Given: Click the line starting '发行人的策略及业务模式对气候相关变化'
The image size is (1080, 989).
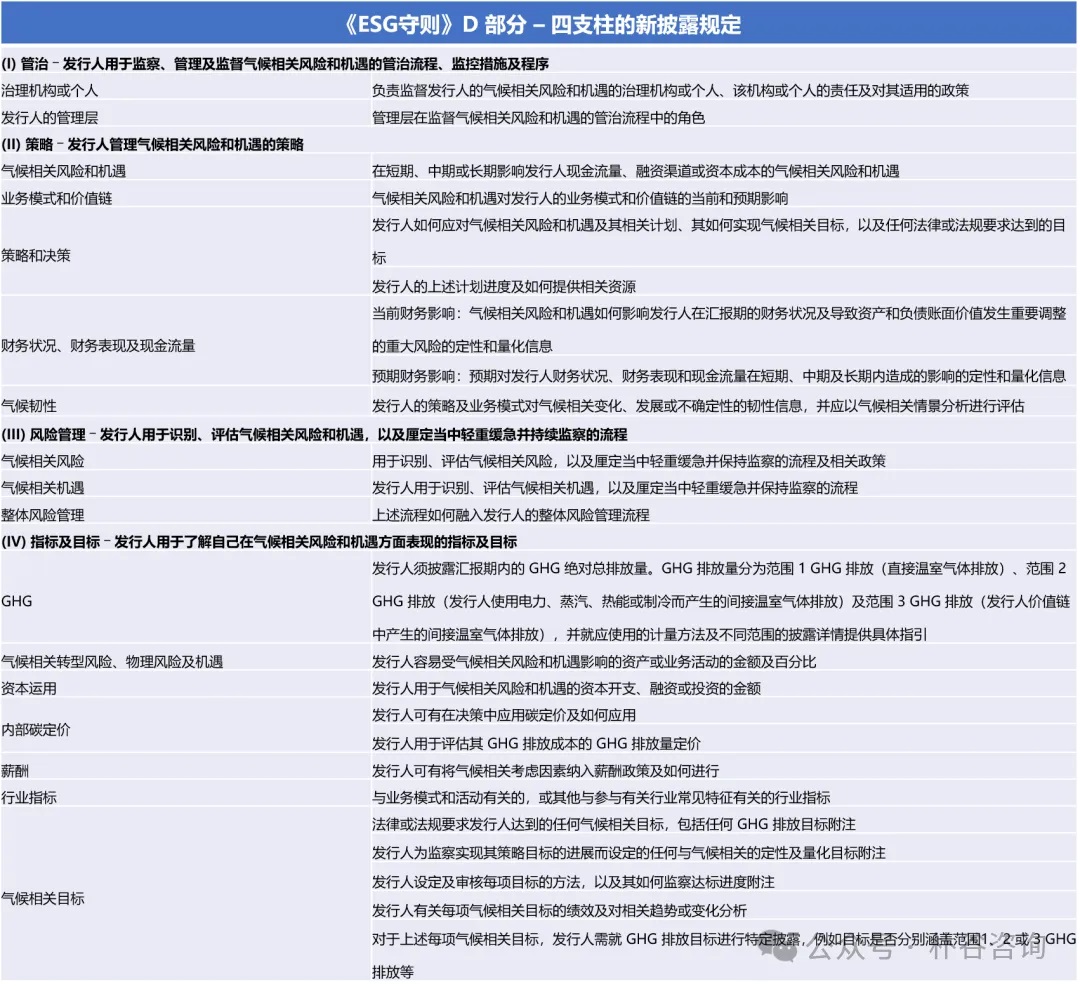Looking at the screenshot, I should (x=698, y=406).
